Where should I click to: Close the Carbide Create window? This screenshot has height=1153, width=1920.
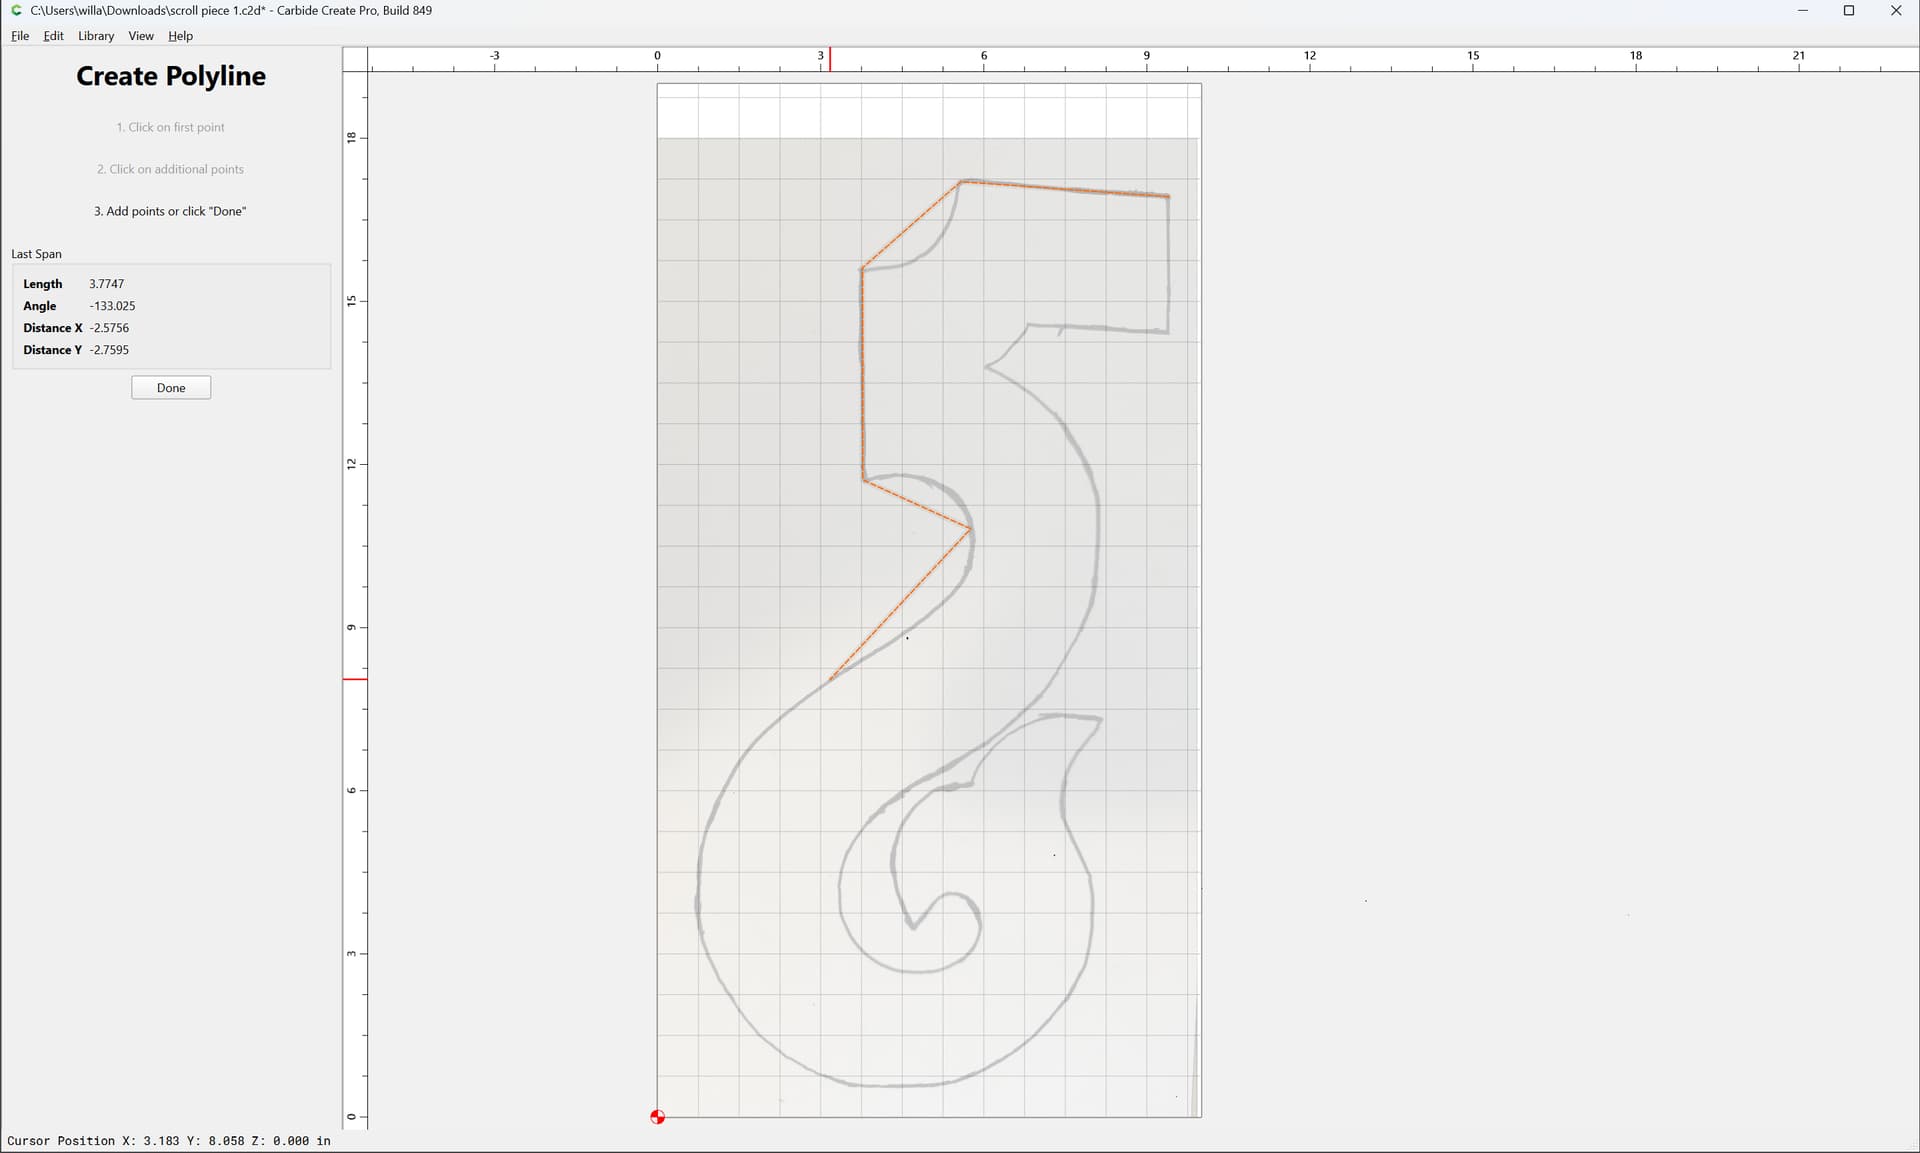coord(1896,10)
